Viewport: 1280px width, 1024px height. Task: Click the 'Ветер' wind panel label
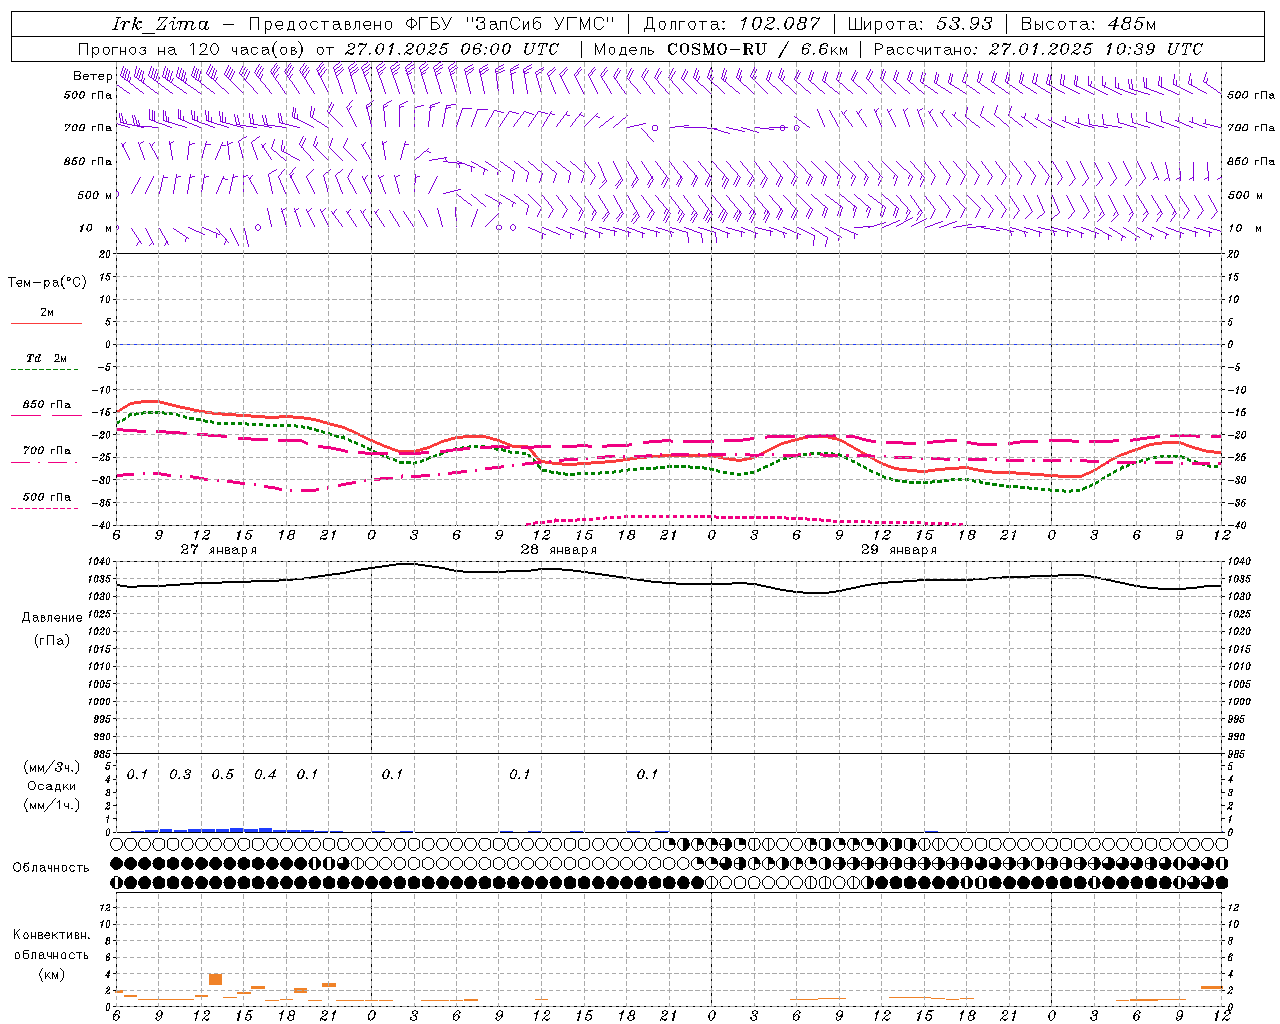92,76
